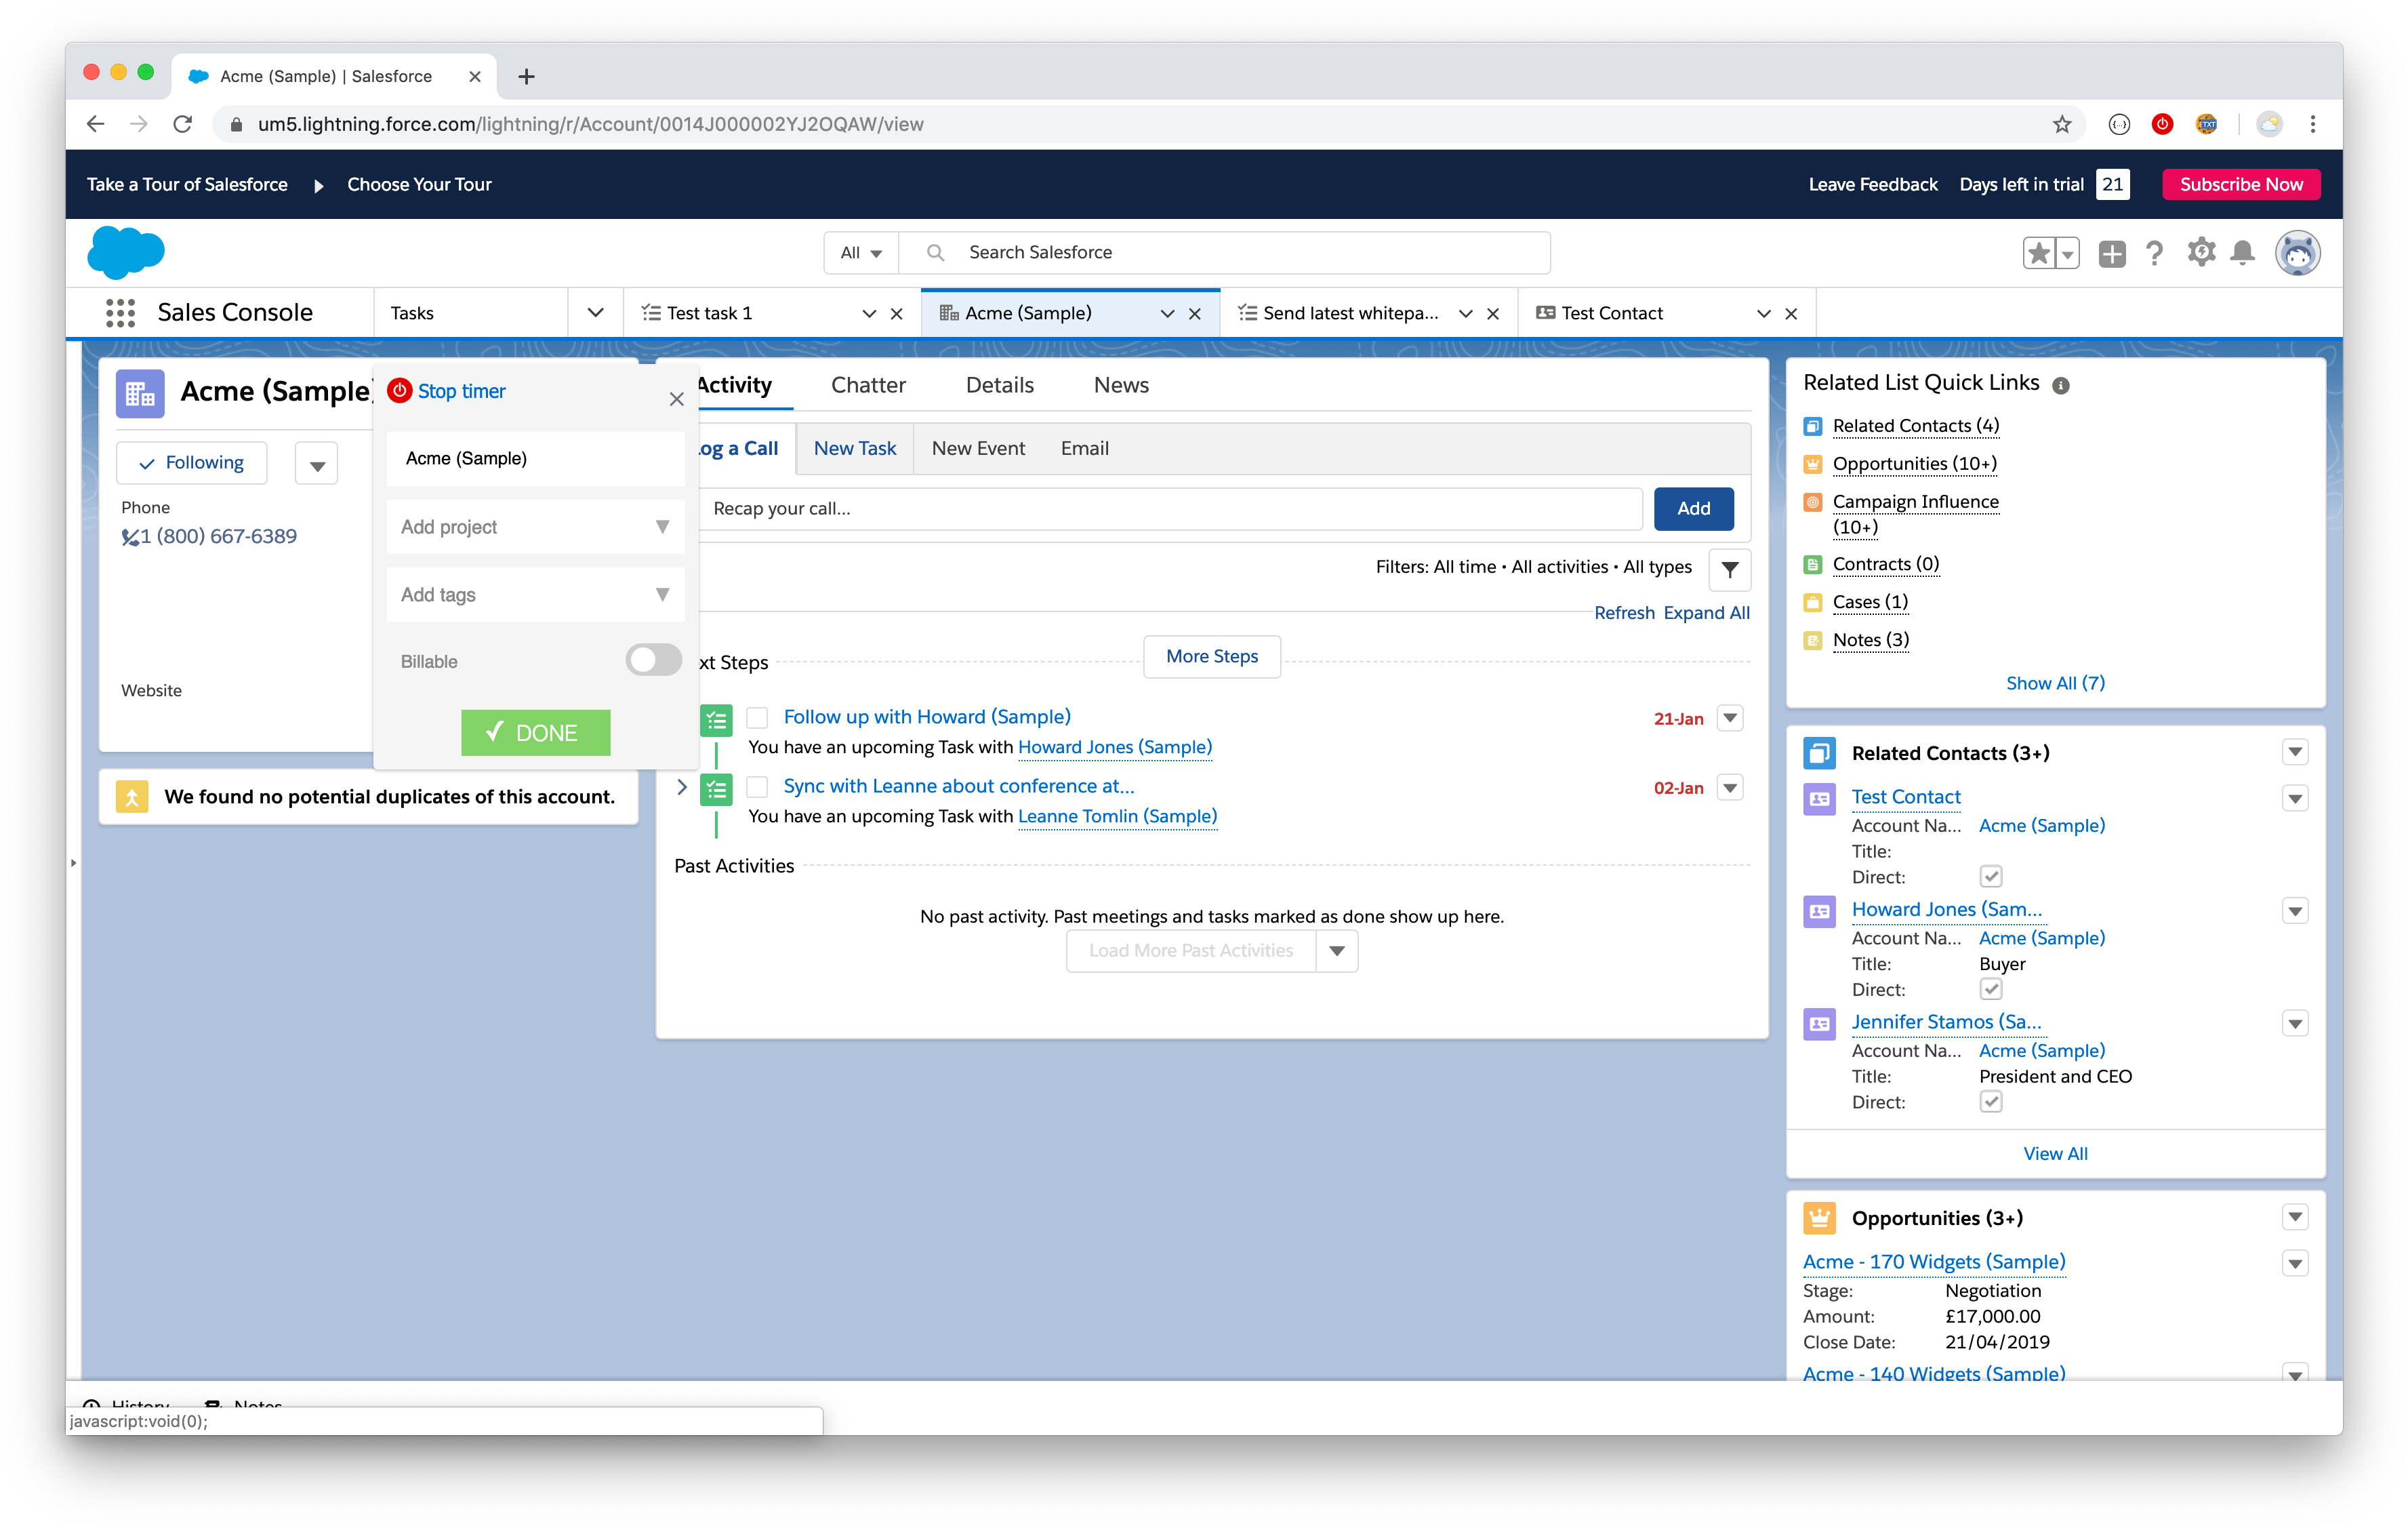Click the Direct checkbox for Howard Jones
The width and height of the screenshot is (2408, 1526).
tap(1990, 989)
